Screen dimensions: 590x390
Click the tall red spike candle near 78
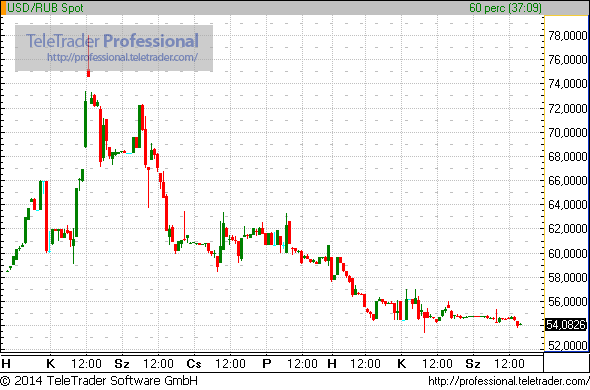click(88, 56)
